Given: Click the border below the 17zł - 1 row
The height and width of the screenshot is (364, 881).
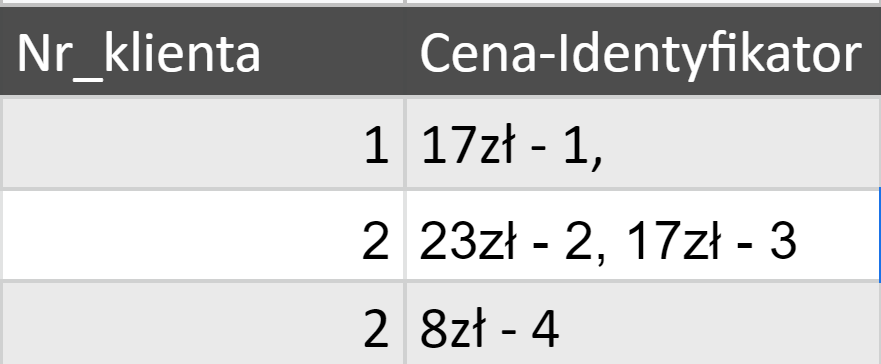Looking at the screenshot, I should tap(440, 189).
